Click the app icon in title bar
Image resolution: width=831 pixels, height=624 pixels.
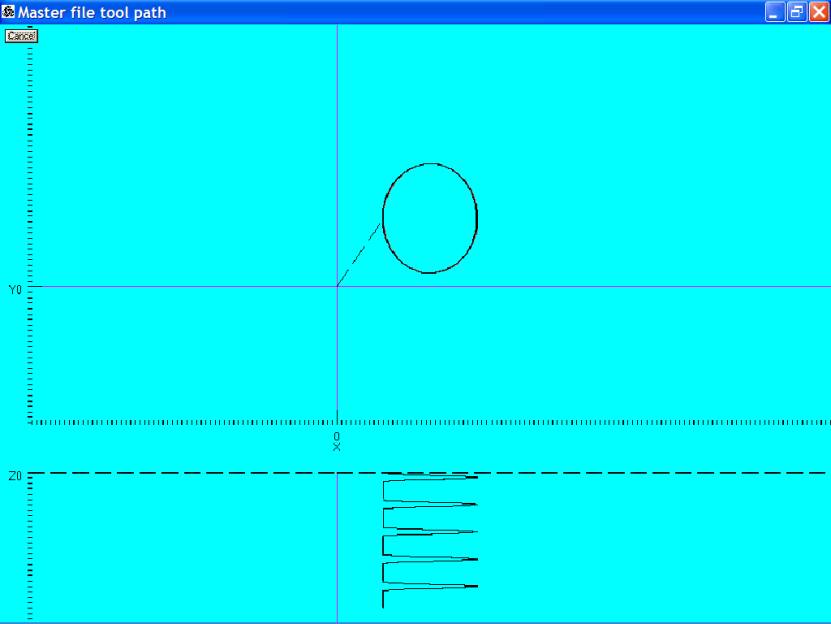(x=8, y=11)
